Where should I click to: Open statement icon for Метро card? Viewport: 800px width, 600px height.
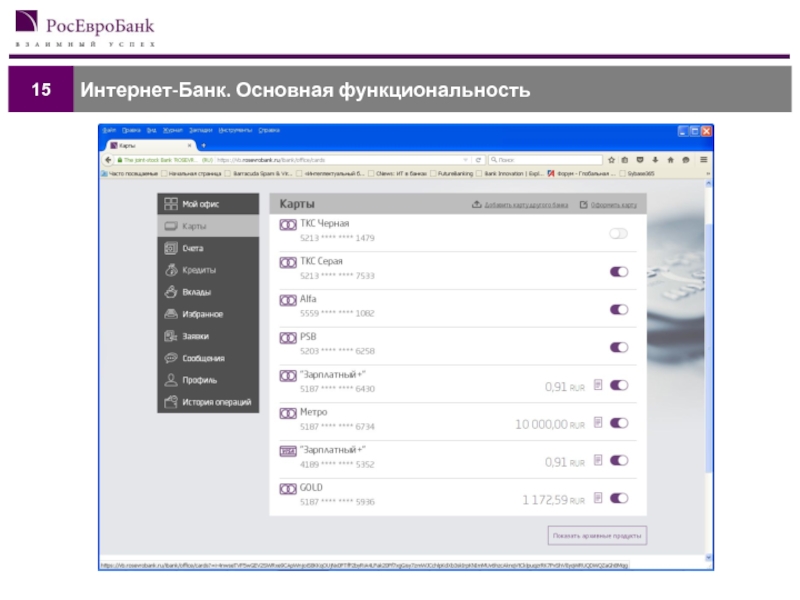tap(598, 422)
